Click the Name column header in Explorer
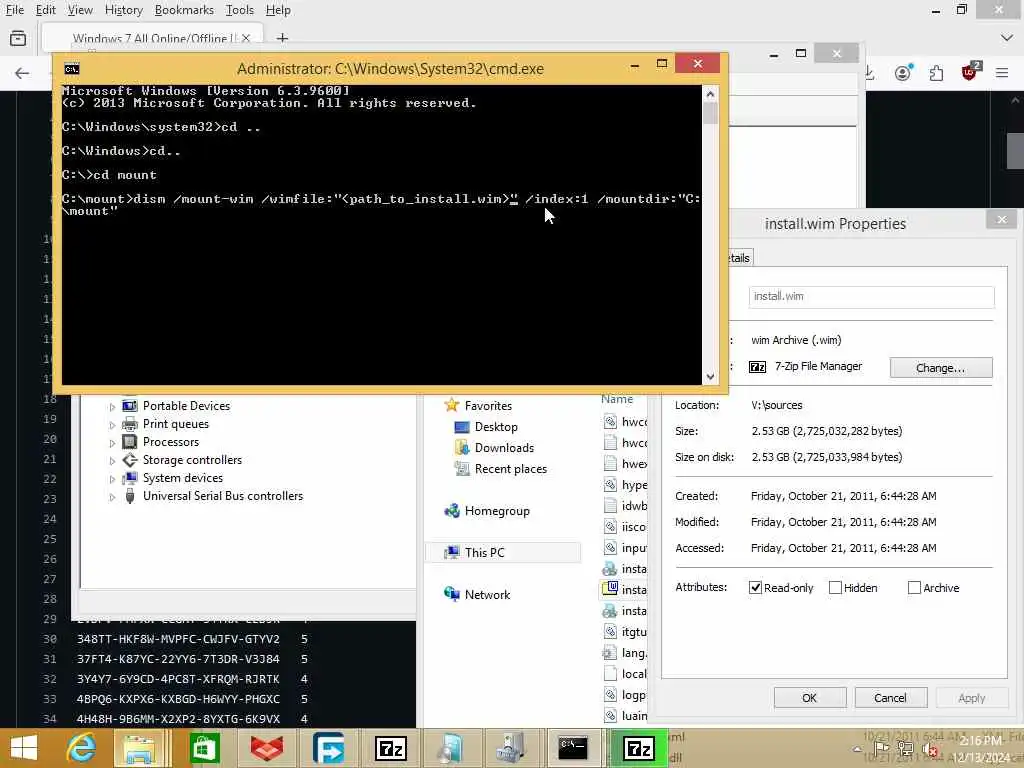1024x768 pixels. (617, 399)
